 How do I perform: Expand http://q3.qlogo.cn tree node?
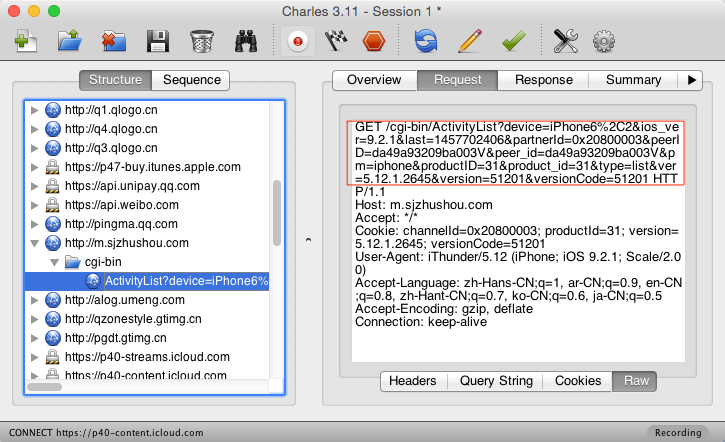coord(34,148)
